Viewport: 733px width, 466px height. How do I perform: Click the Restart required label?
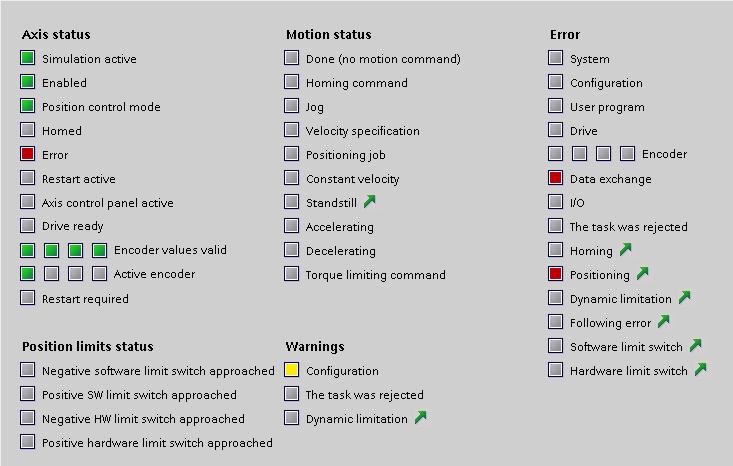coord(85,299)
